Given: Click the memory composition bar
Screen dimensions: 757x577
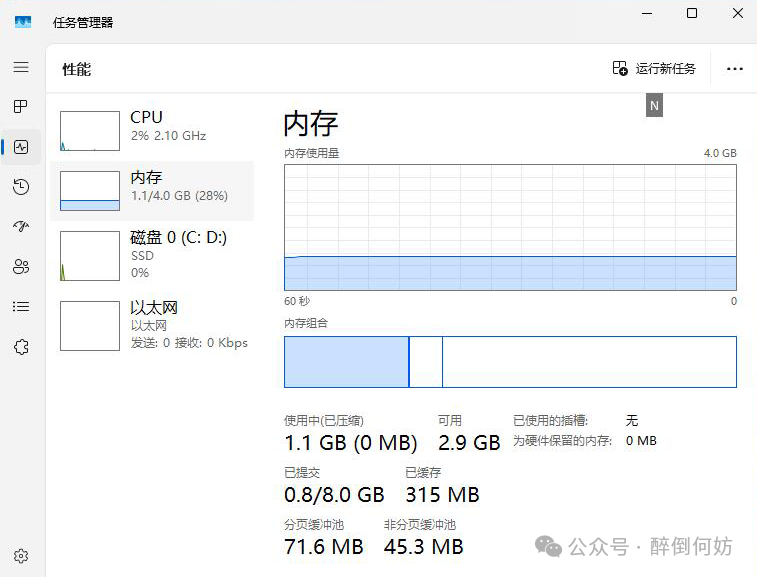Looking at the screenshot, I should tap(510, 362).
